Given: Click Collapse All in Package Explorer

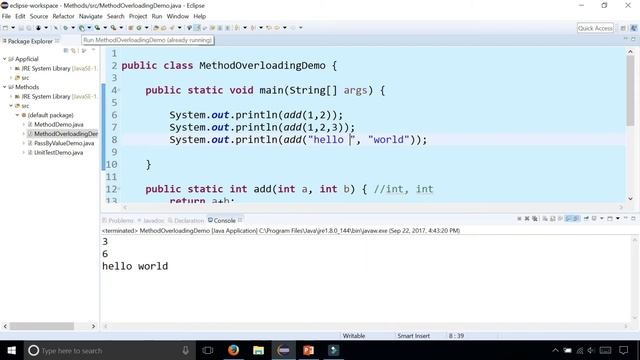Looking at the screenshot, I should (66, 51).
